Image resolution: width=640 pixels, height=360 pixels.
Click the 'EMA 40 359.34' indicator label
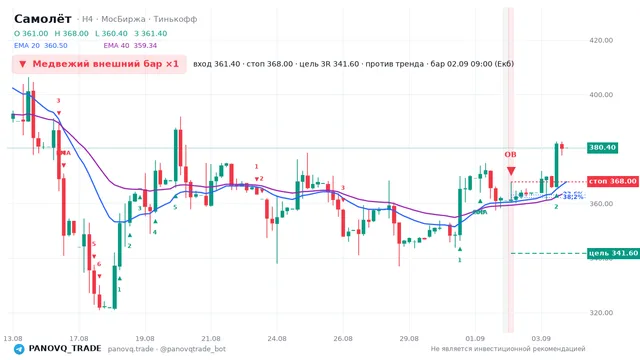(130, 46)
